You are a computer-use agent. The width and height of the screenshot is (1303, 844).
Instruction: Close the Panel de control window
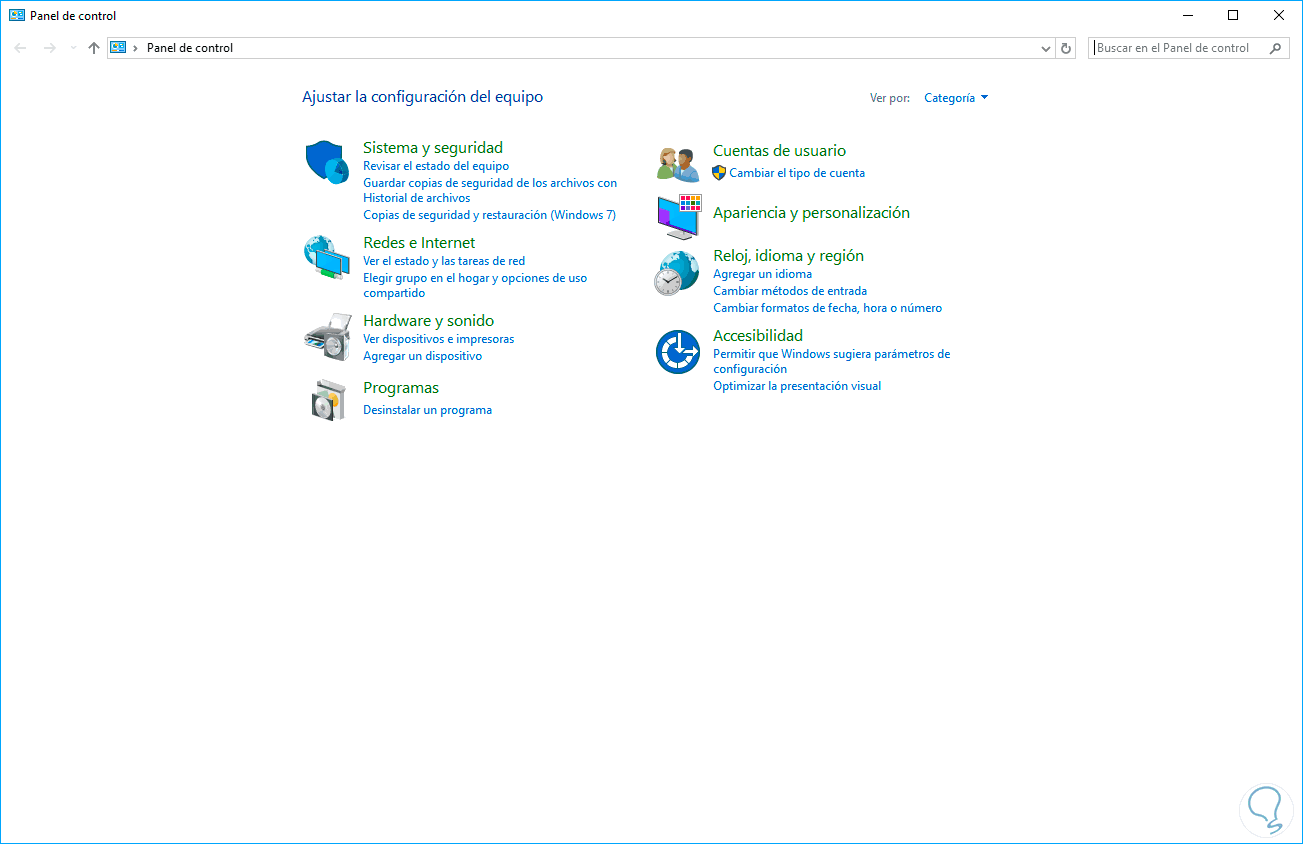click(1279, 15)
